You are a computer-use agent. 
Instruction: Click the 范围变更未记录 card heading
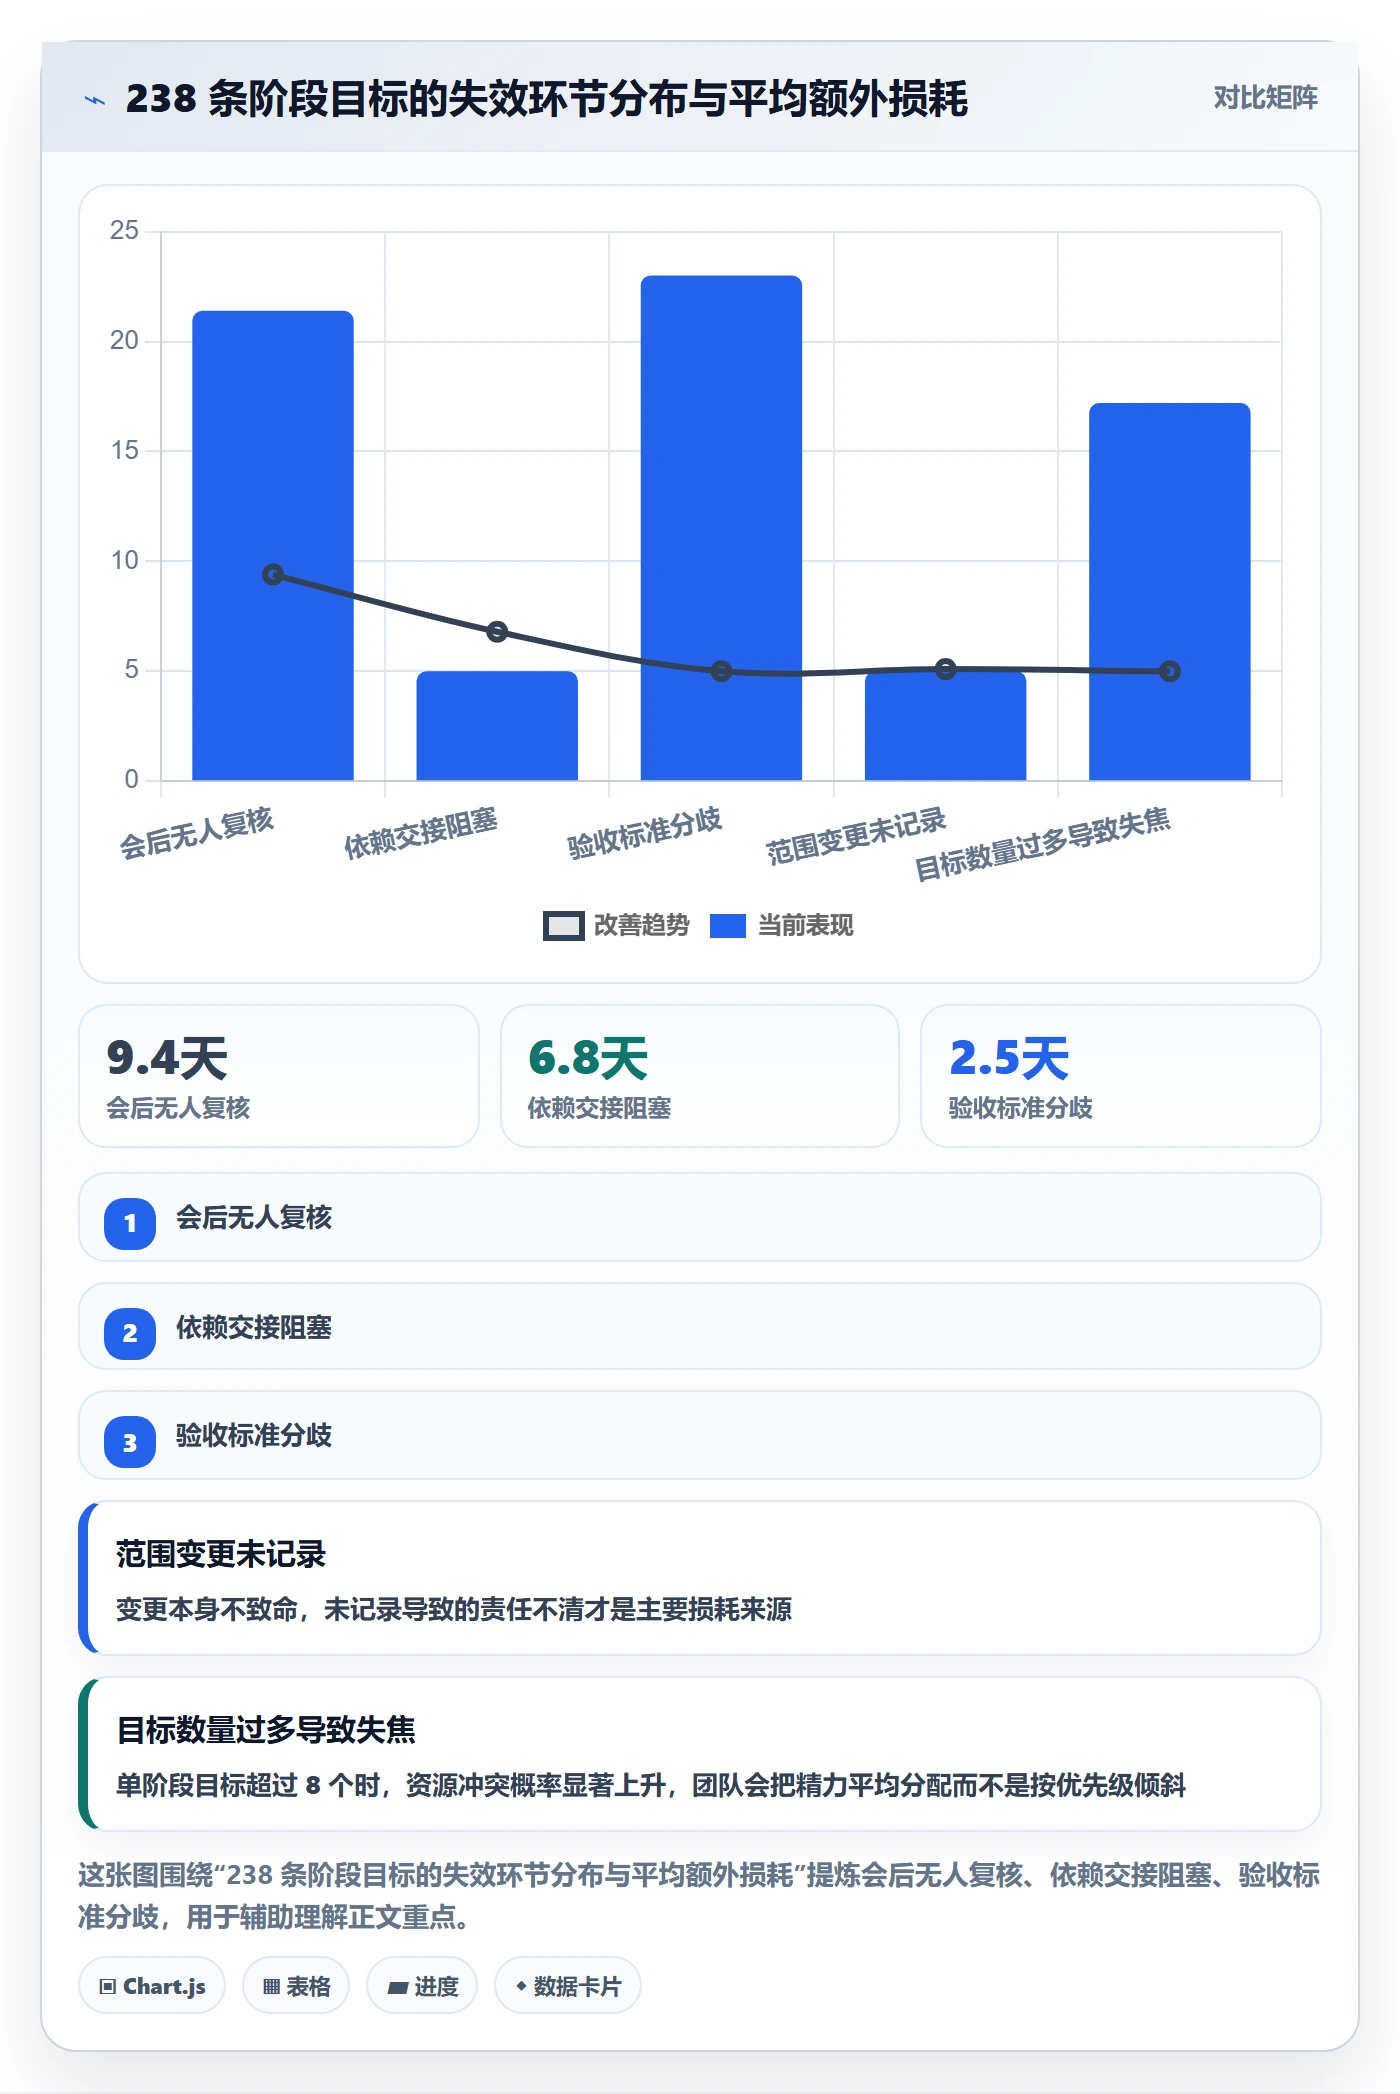tap(221, 1554)
